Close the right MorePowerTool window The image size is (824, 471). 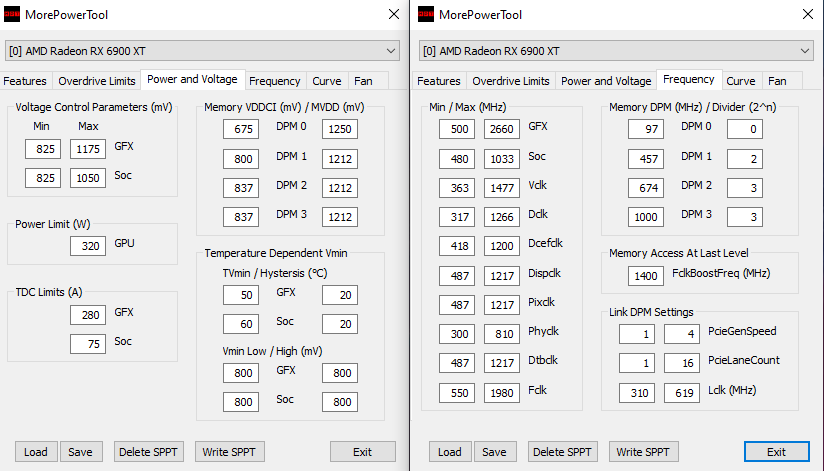(808, 14)
